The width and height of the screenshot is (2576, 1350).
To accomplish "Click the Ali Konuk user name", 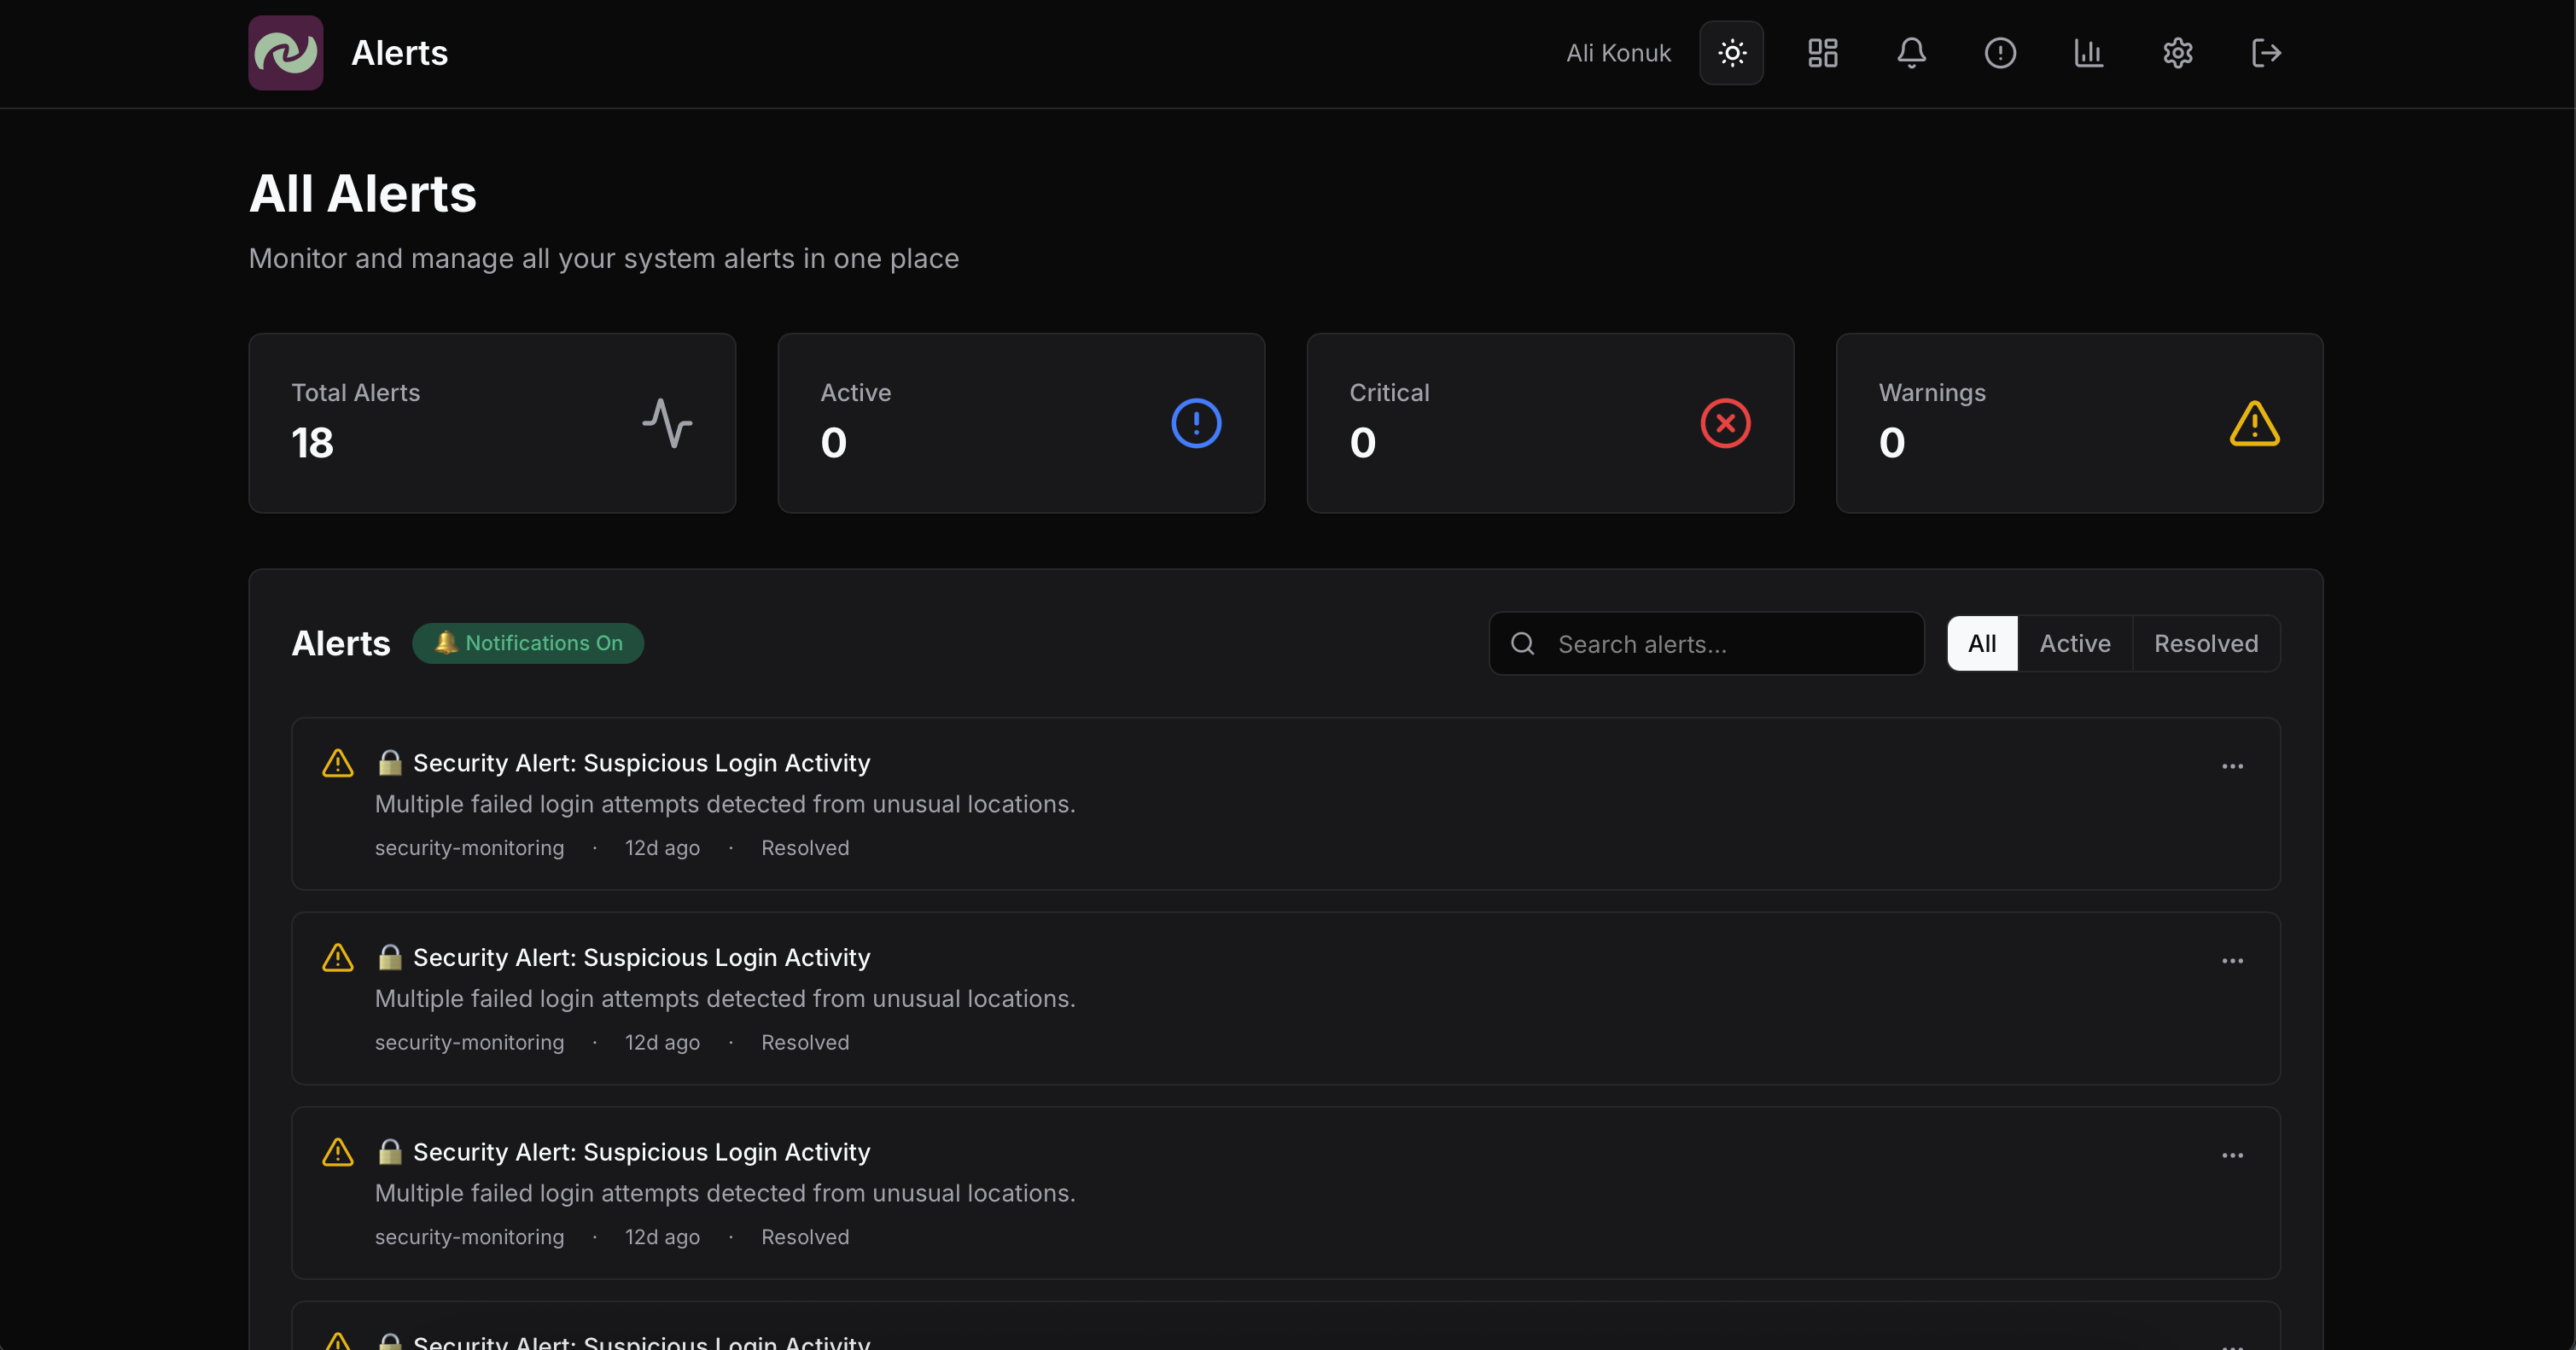I will 1618,53.
